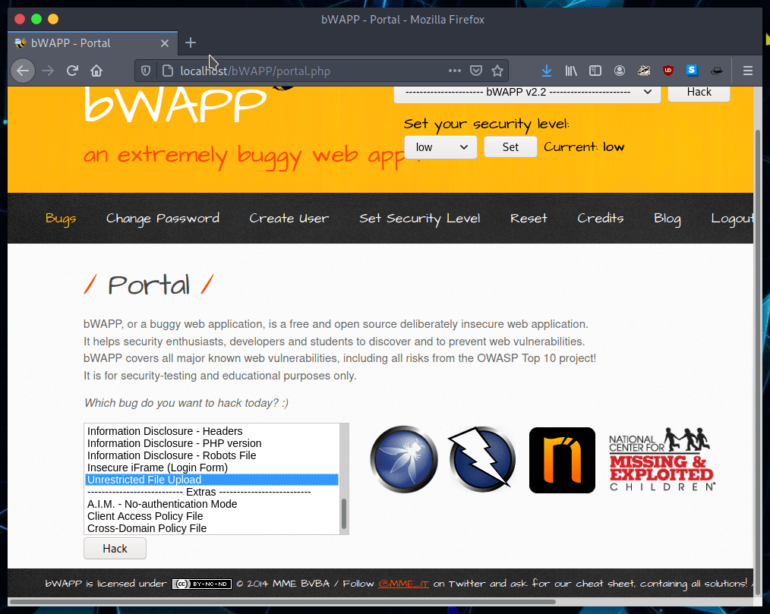Open the page actions three-dot menu

coord(455,71)
